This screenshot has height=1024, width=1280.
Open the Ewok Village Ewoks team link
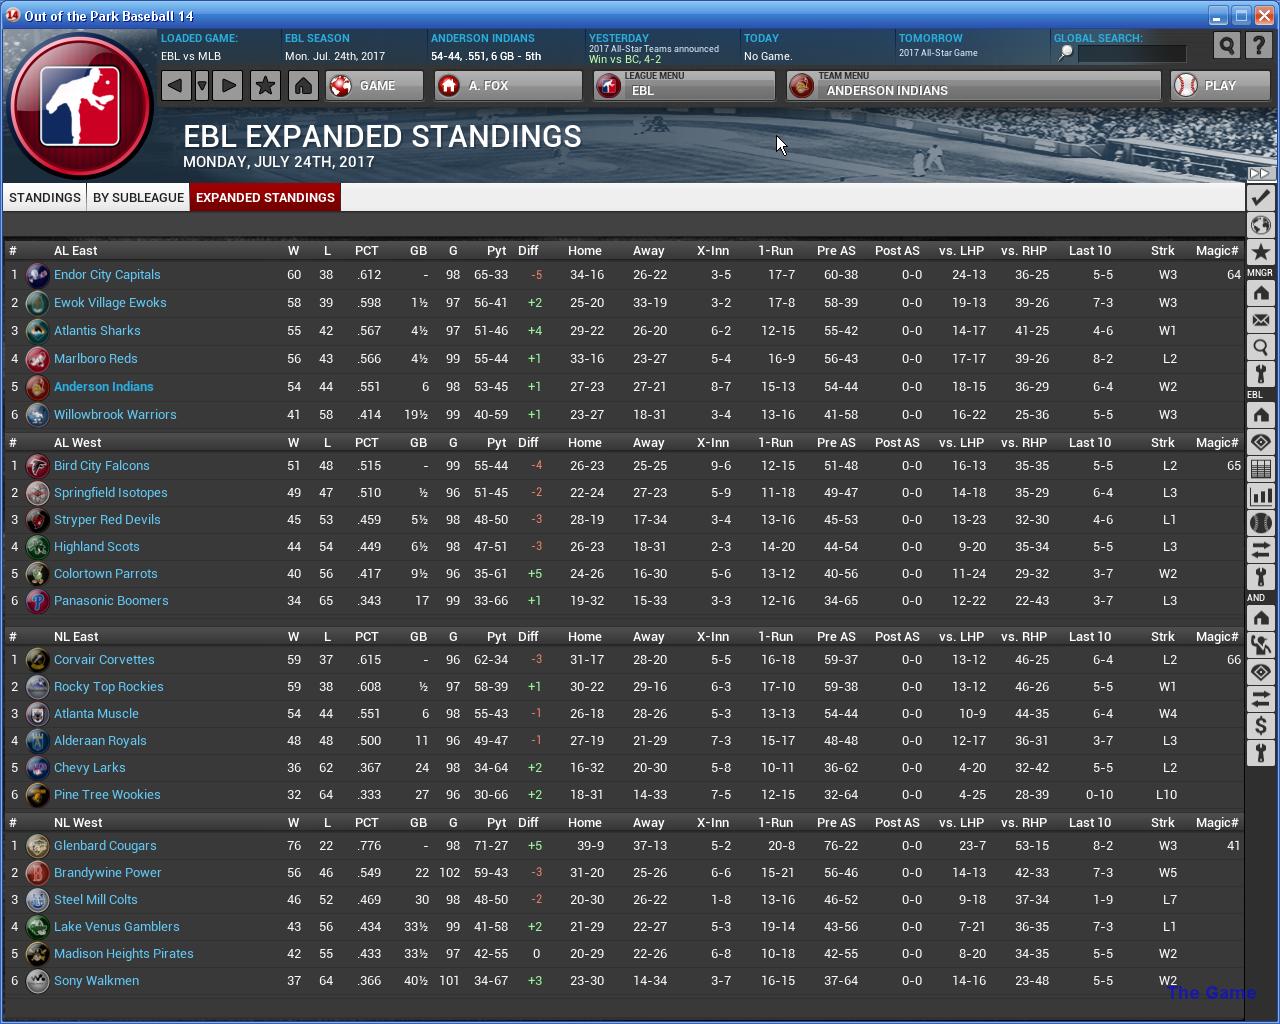(110, 303)
